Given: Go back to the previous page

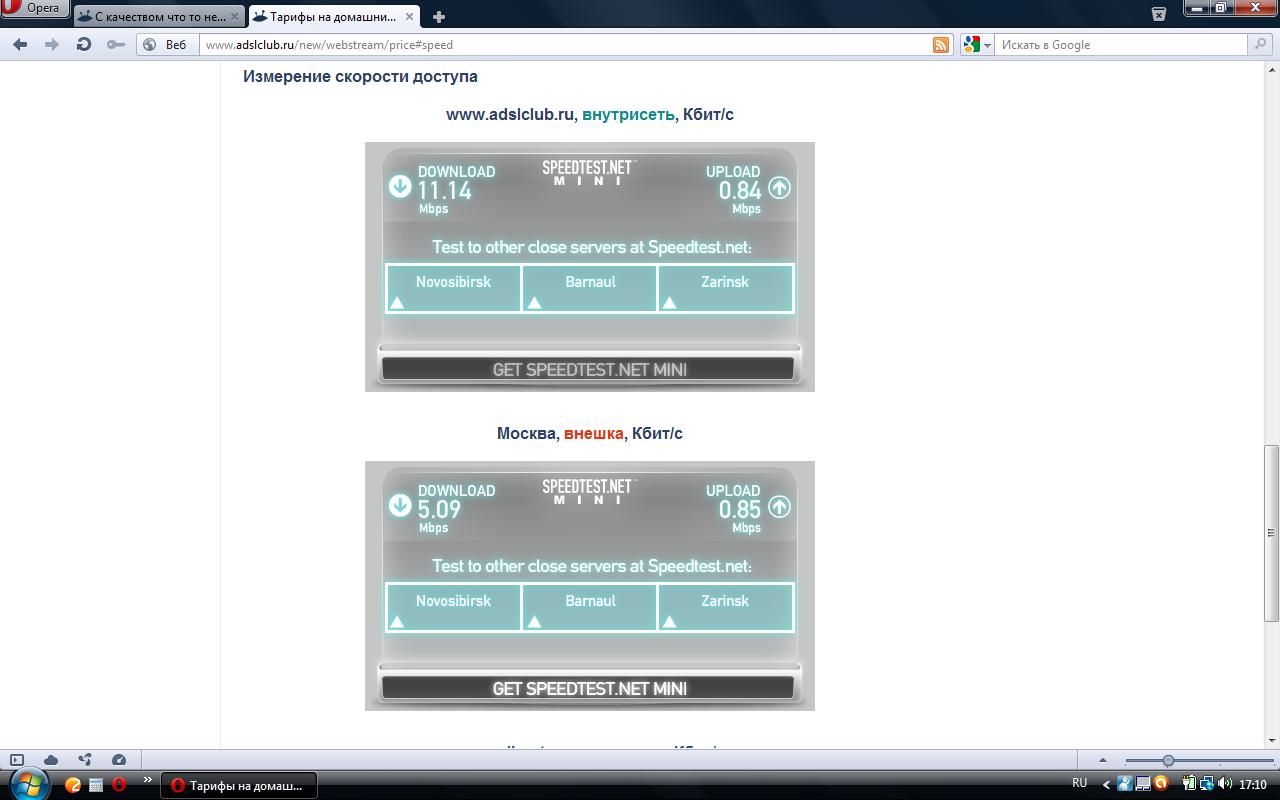Looking at the screenshot, I should pyautogui.click(x=20, y=45).
